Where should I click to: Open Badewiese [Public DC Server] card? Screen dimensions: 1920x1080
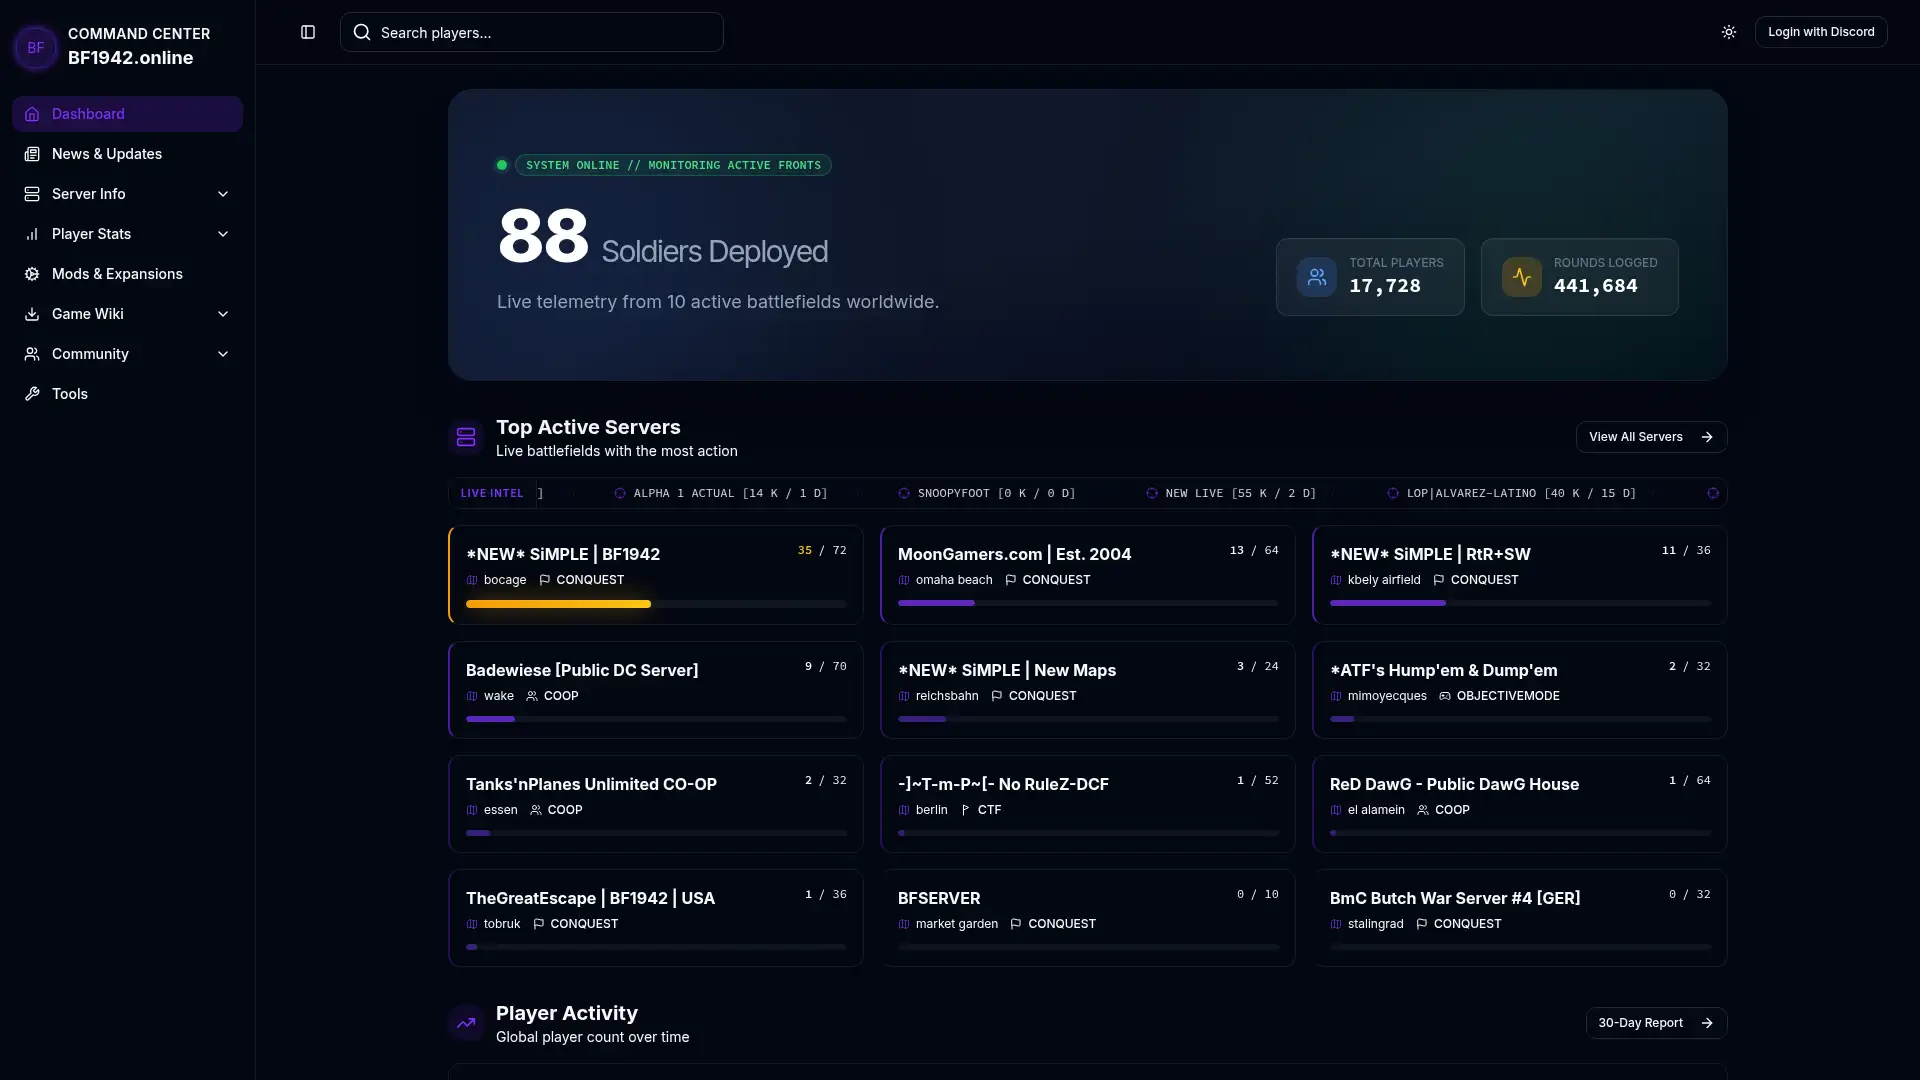pyautogui.click(x=655, y=690)
